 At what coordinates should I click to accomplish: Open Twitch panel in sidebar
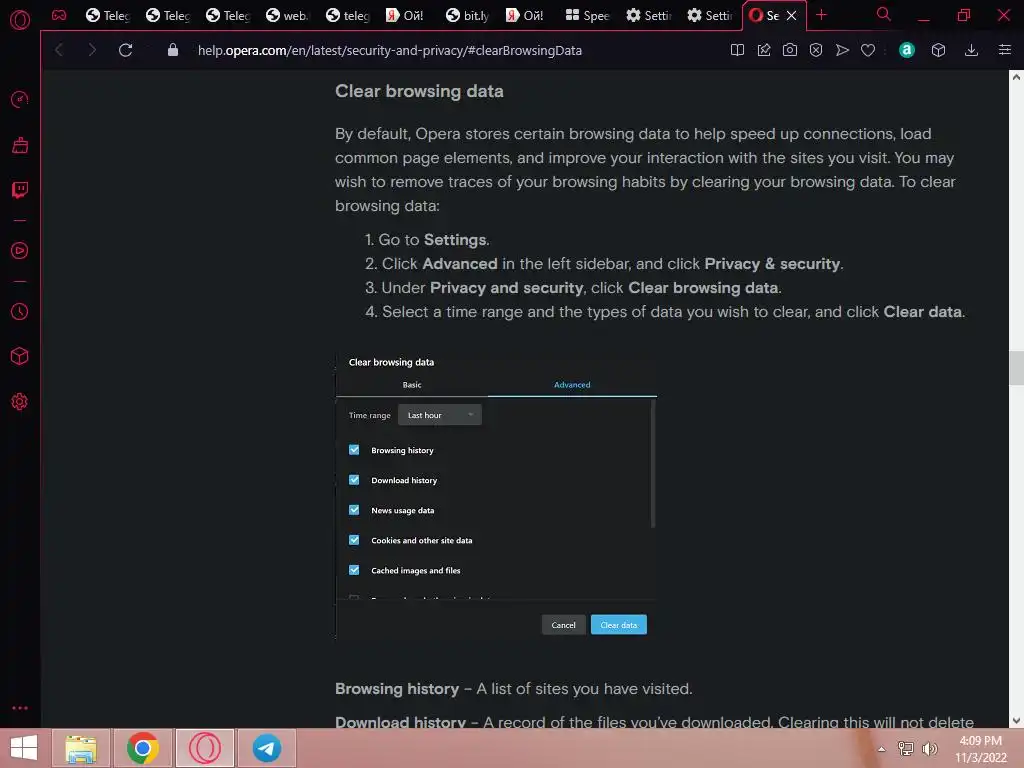point(20,190)
